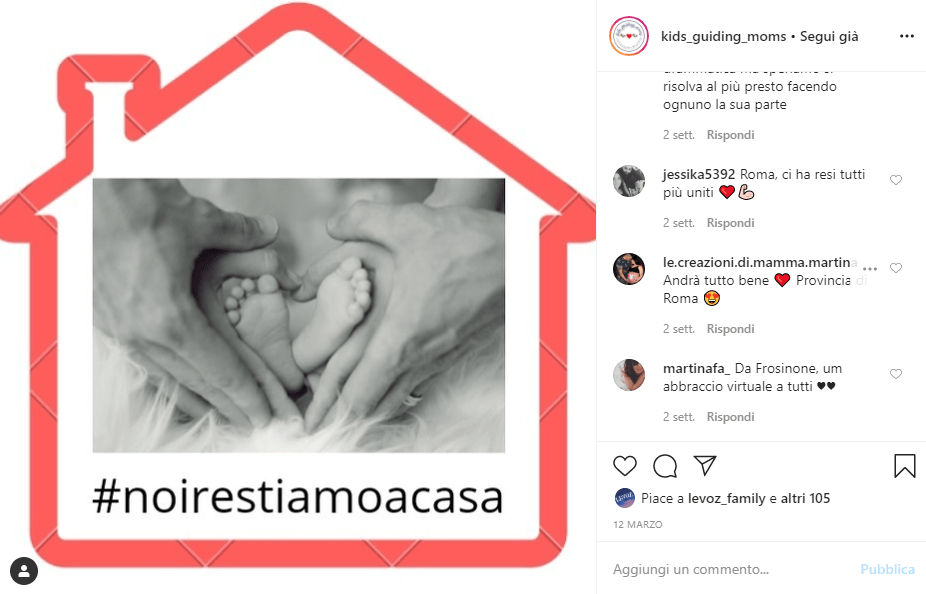The image size is (926, 594).
Task: Click the tagged people icon on the photo
Action: click(24, 571)
